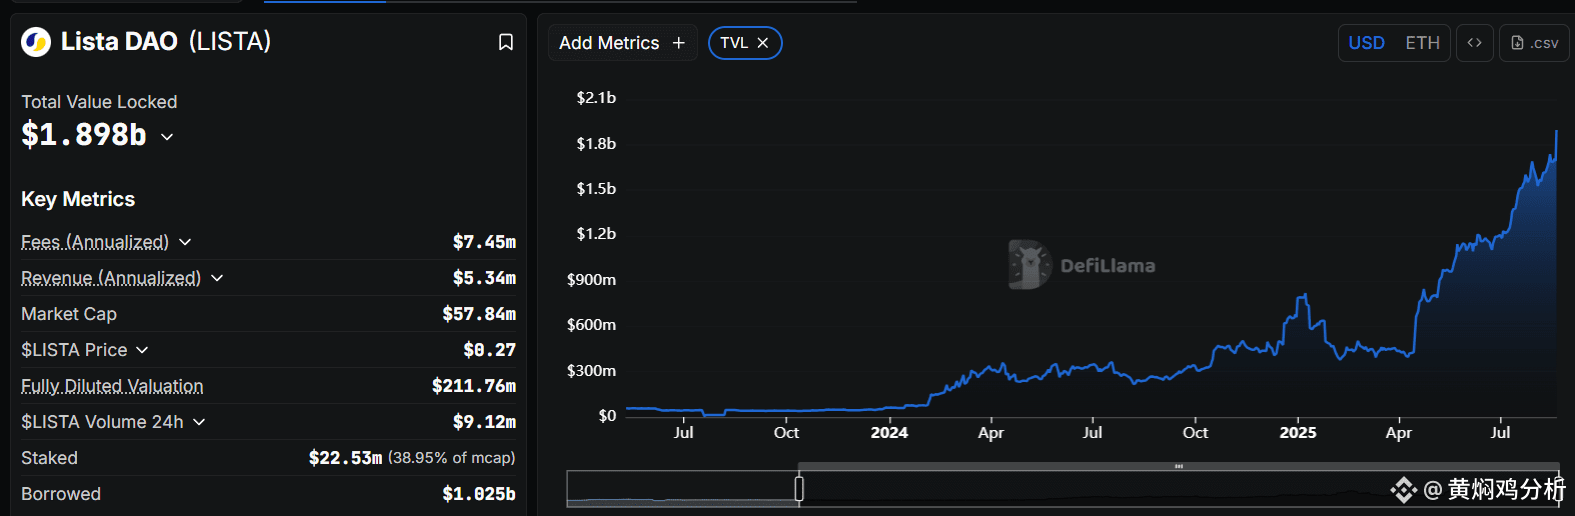This screenshot has height=516, width=1575.
Task: Switch chart denomination to ETH
Action: (1422, 43)
